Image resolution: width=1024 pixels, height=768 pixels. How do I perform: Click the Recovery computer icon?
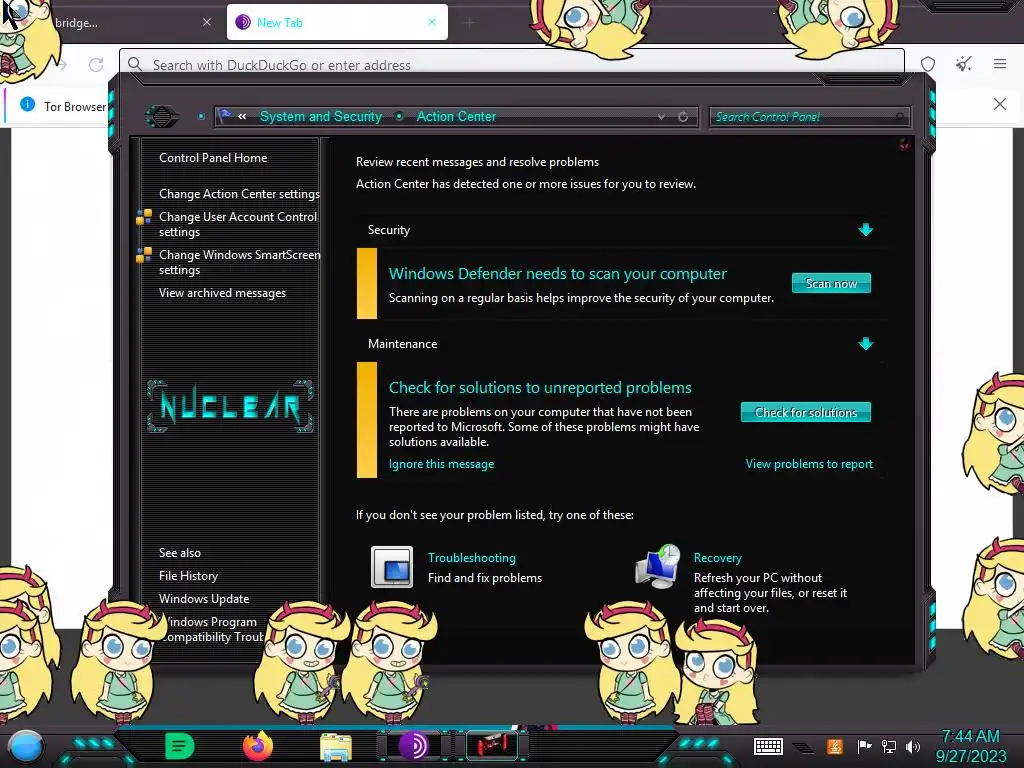[x=658, y=567]
